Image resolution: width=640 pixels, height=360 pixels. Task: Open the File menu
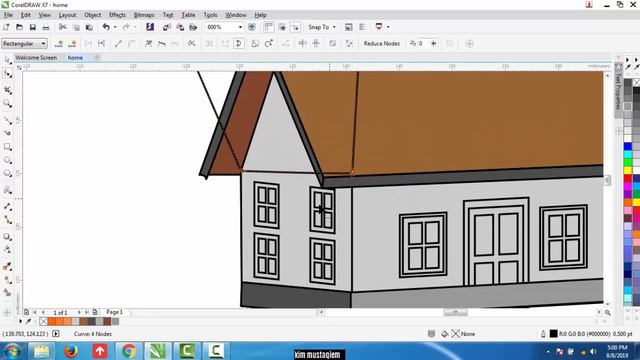8,15
